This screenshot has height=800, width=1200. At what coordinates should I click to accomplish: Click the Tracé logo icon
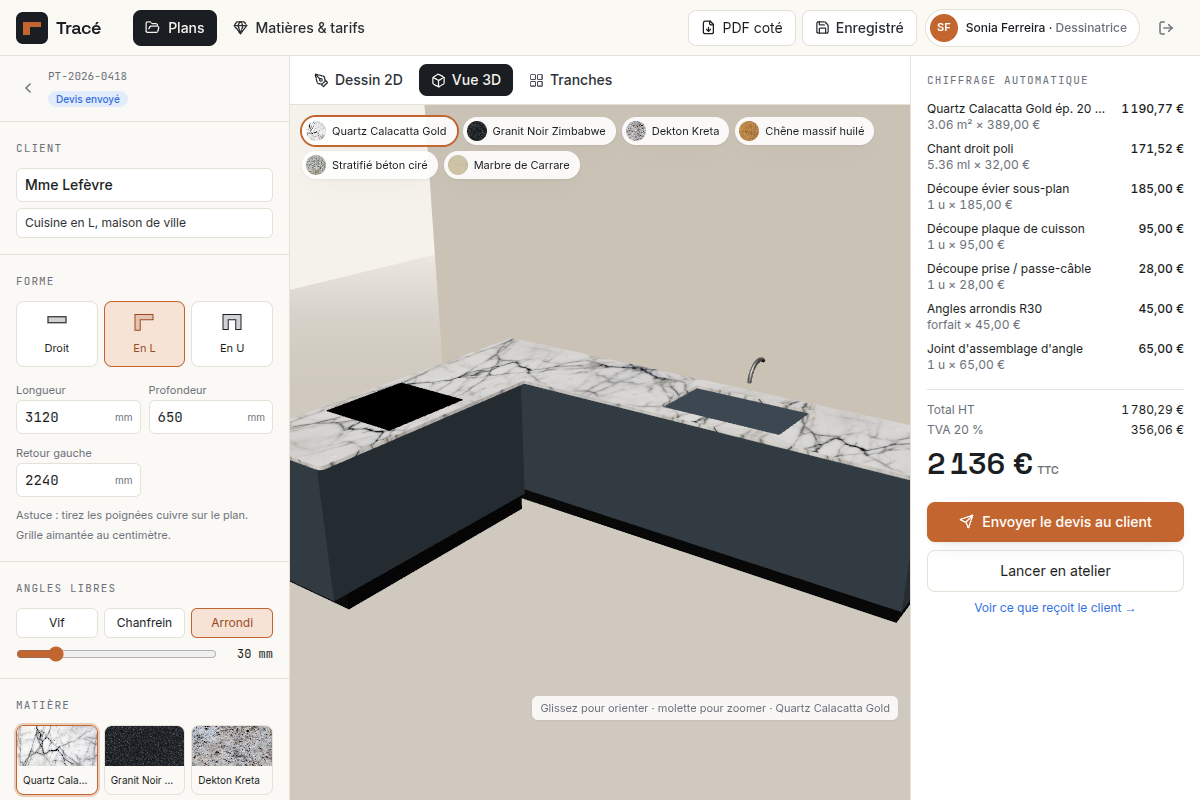pos(32,28)
